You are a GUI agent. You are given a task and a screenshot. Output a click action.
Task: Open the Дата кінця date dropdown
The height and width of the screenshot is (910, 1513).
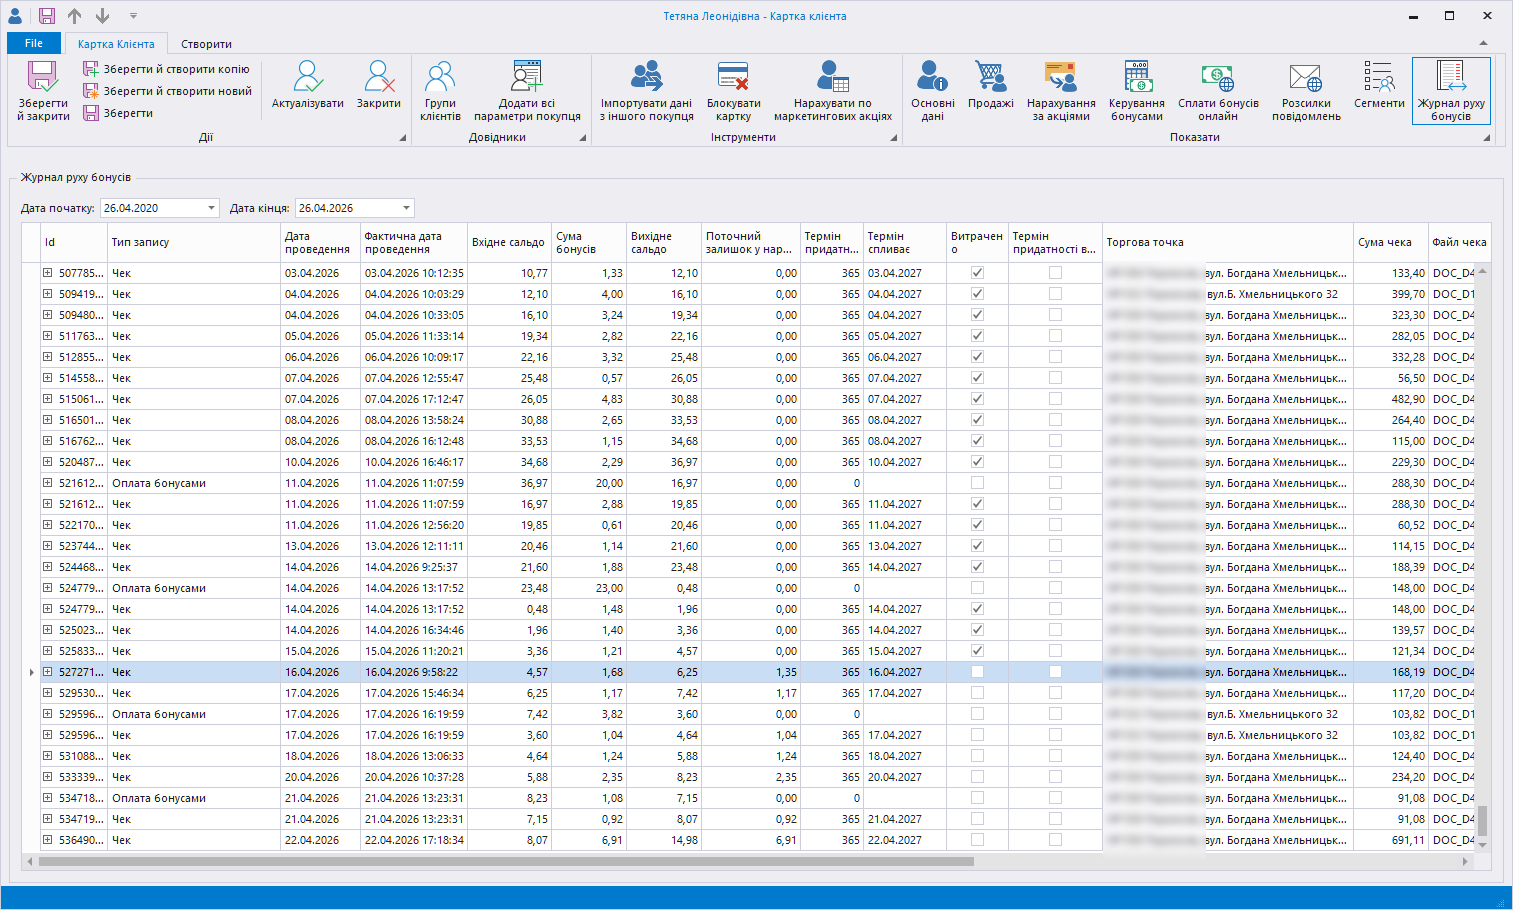click(x=406, y=208)
